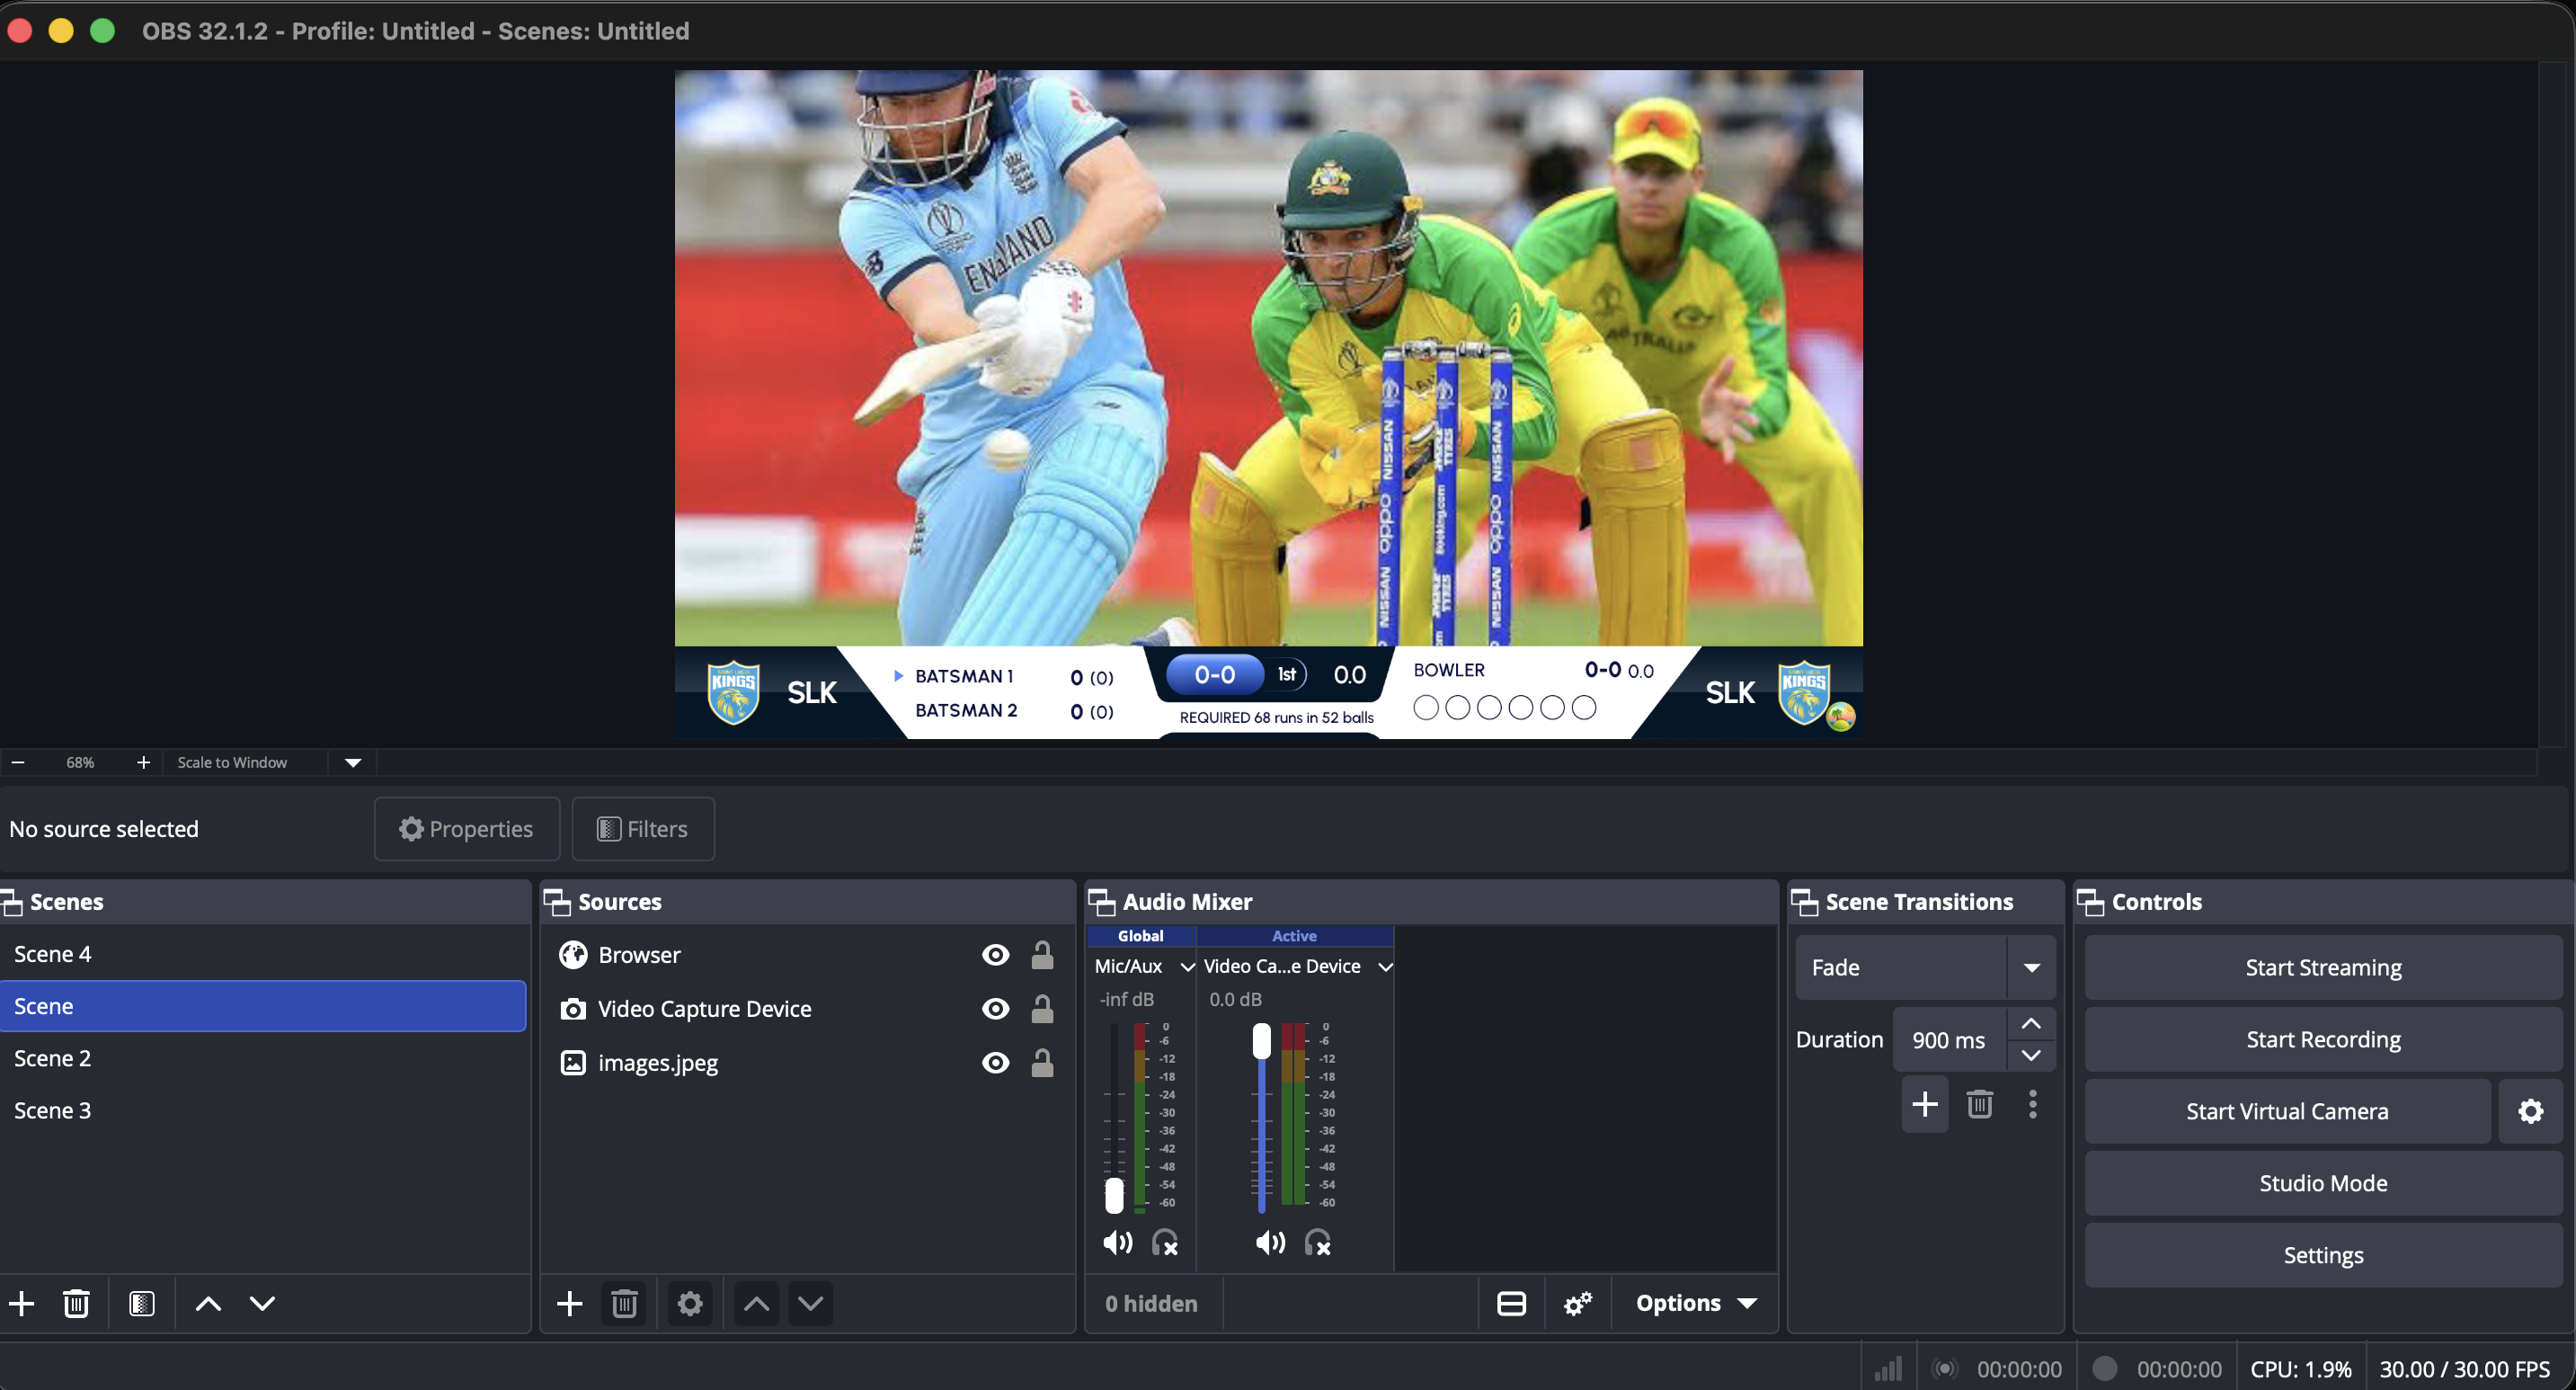Delete selected scene with trash icon
Image resolution: width=2576 pixels, height=1390 pixels.
pyautogui.click(x=76, y=1303)
